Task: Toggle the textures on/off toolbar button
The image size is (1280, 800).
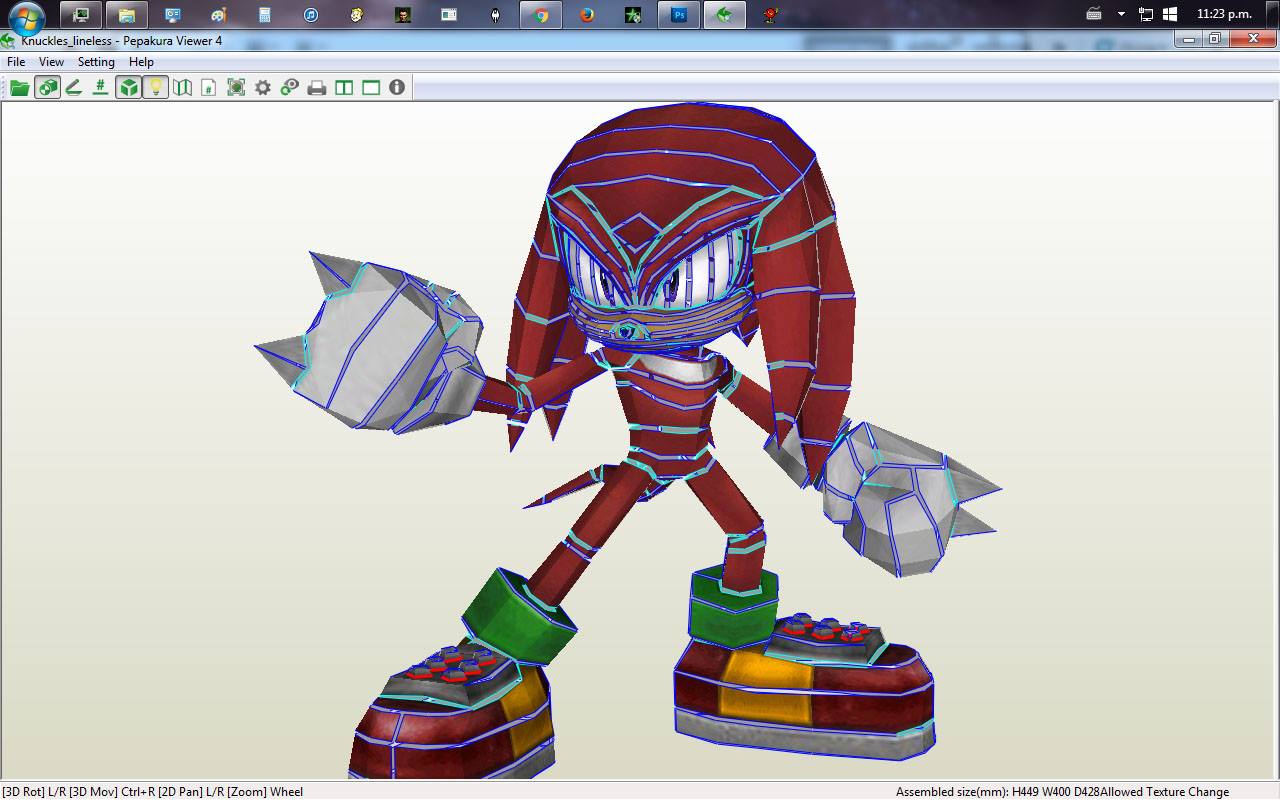Action: tap(47, 88)
